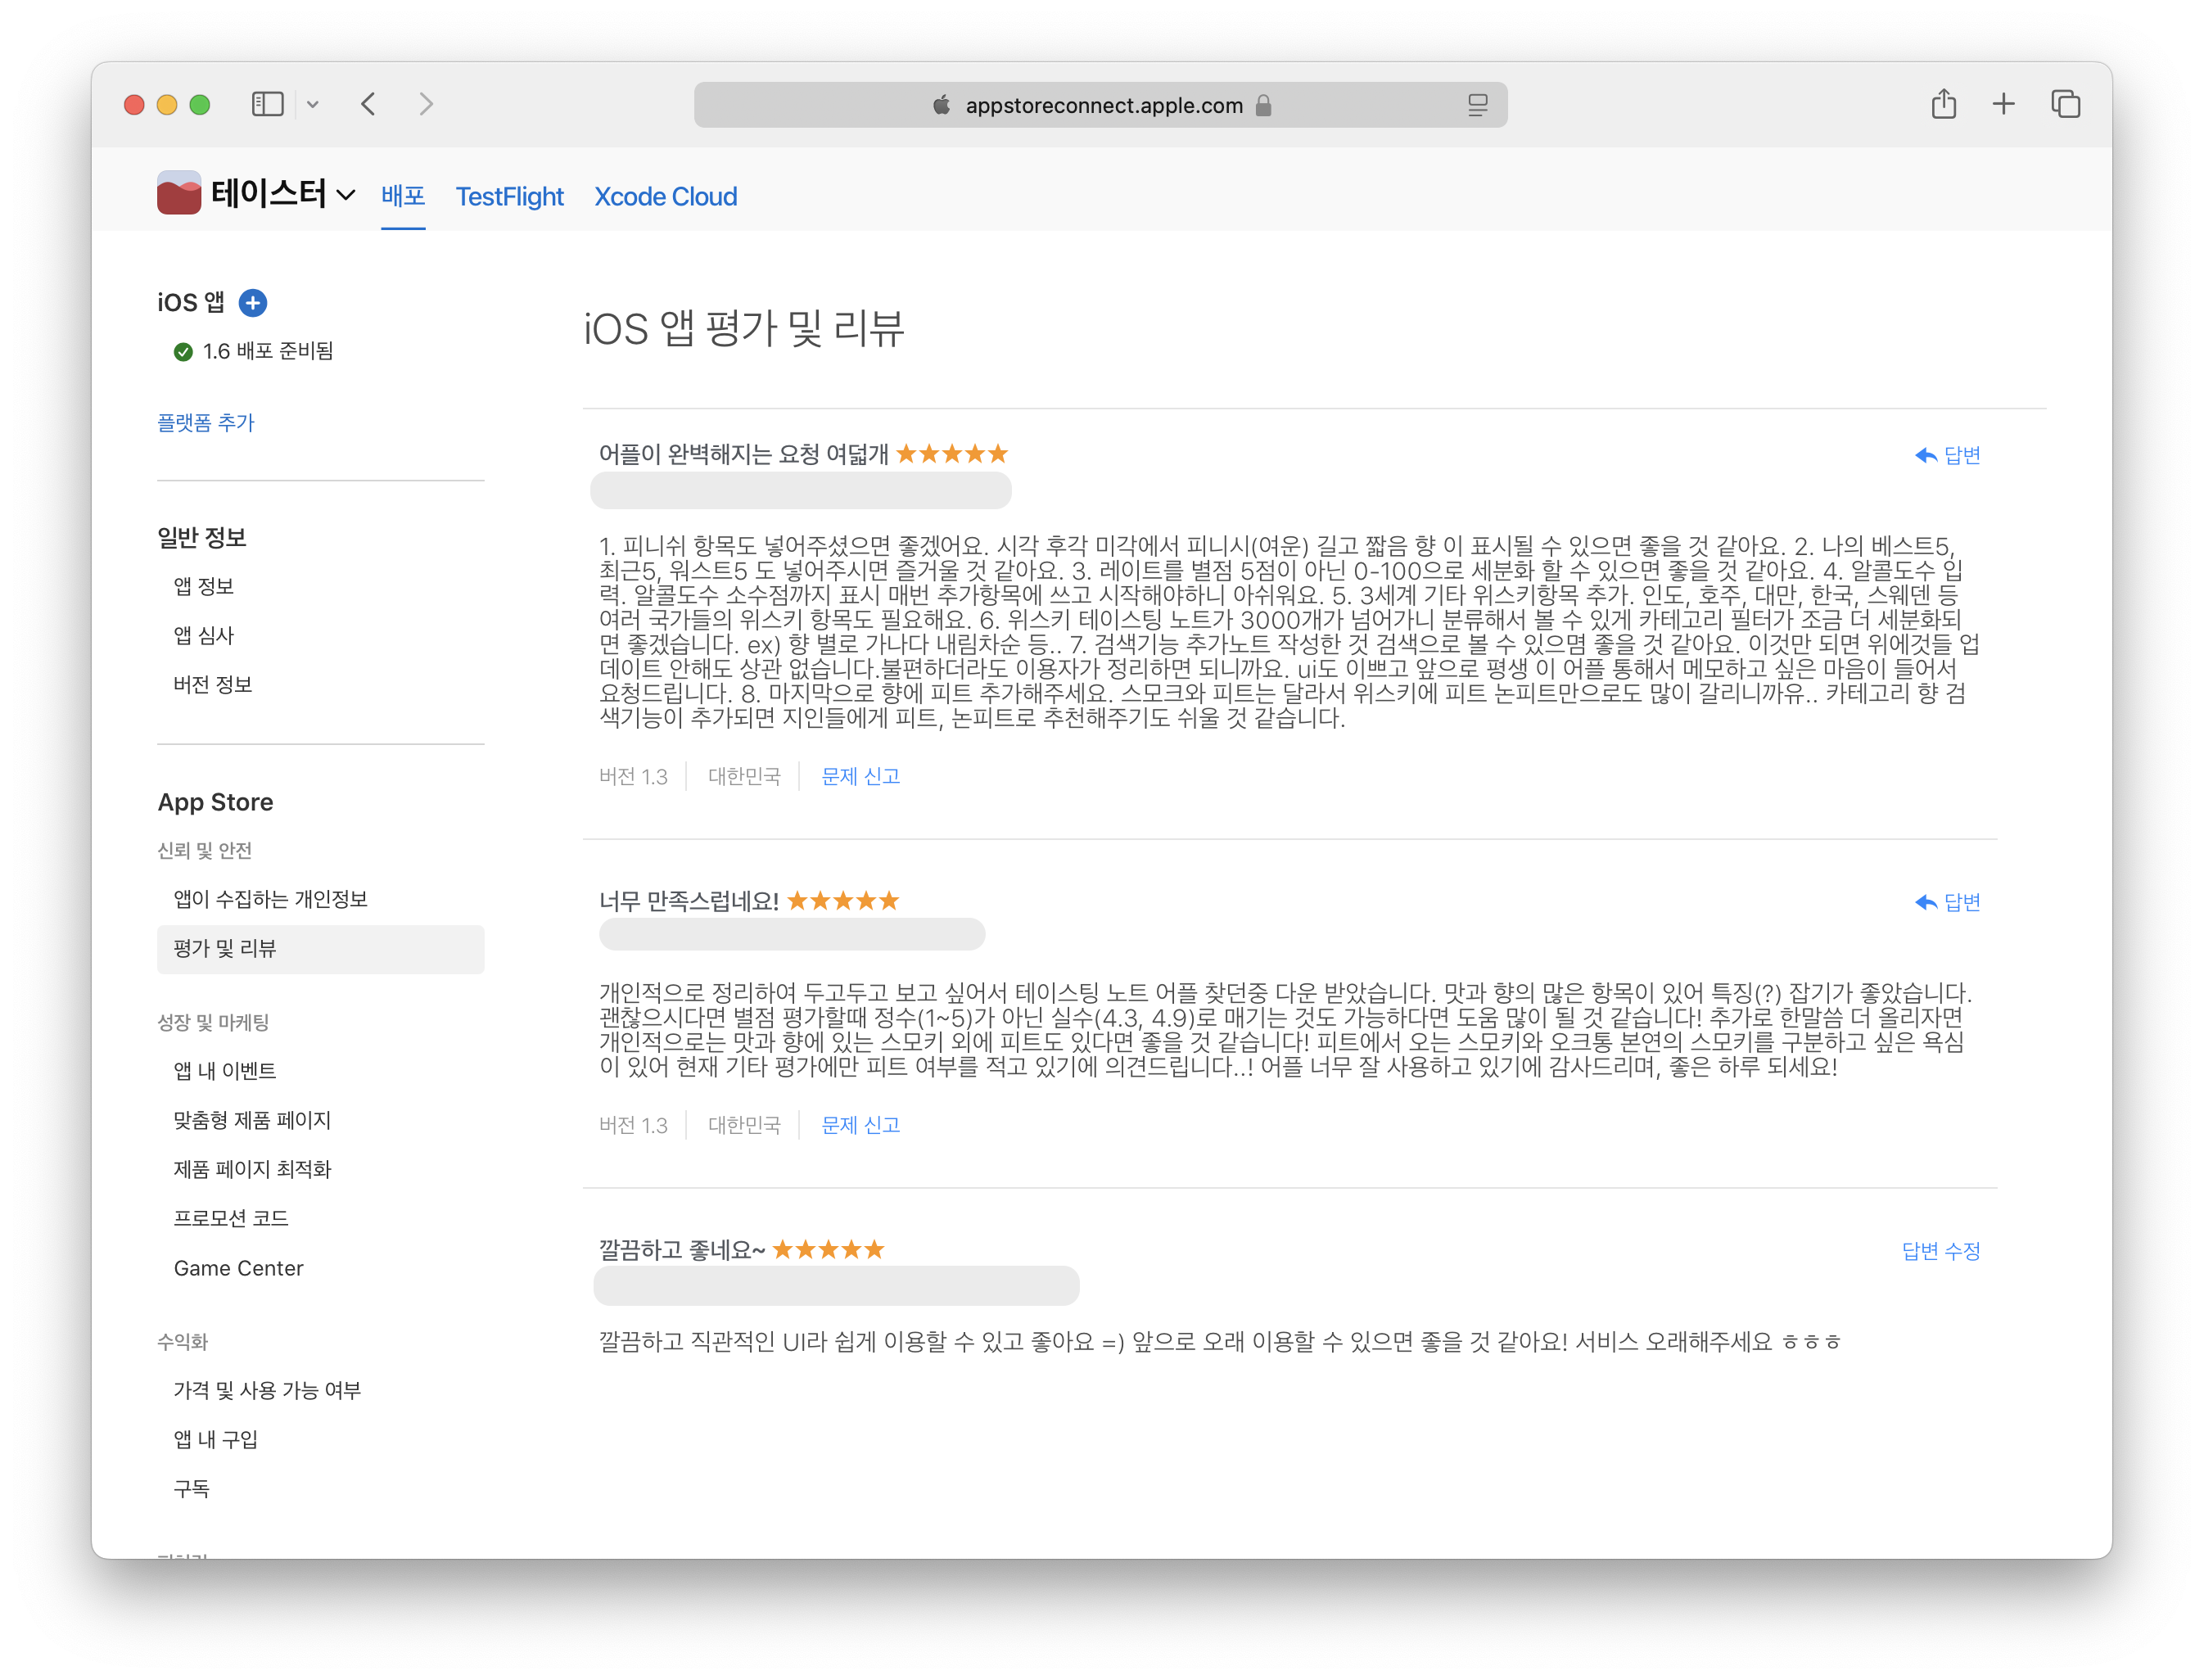This screenshot has width=2204, height=1680.
Task: Click the Apple logo in the address bar
Action: (941, 104)
